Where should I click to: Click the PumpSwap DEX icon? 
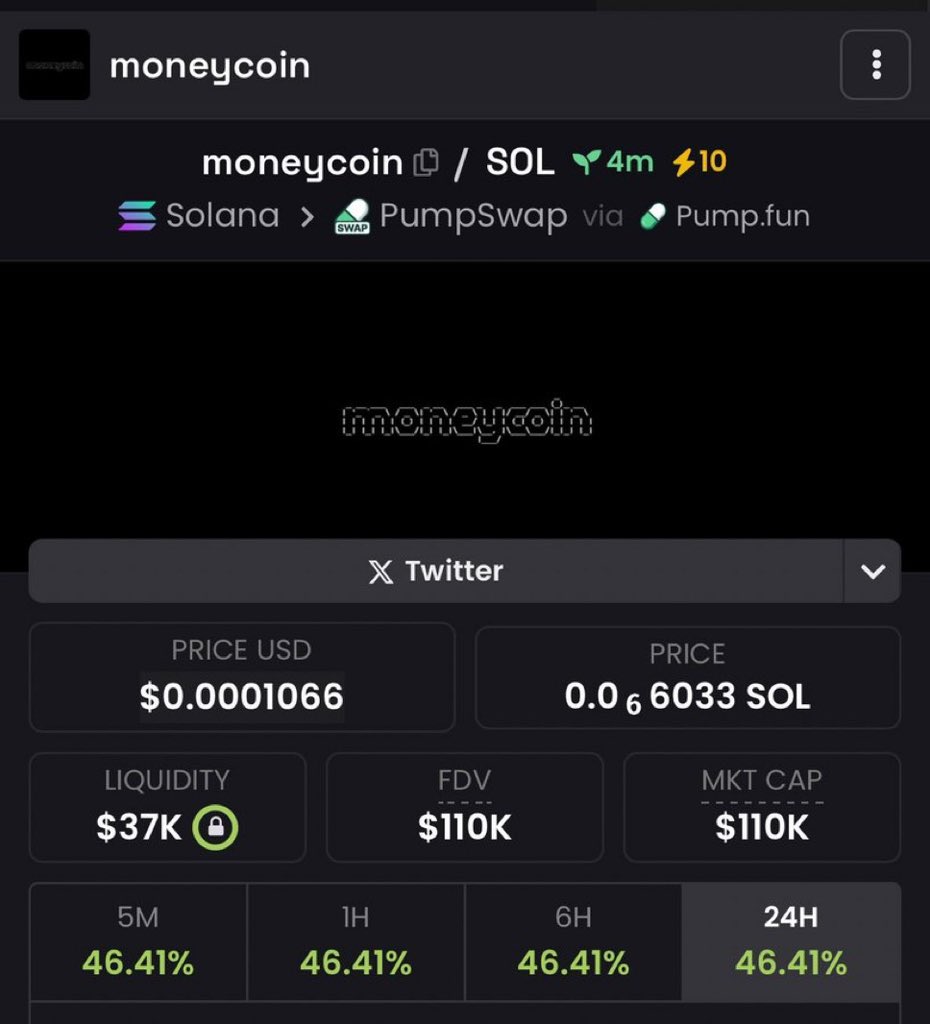(x=351, y=216)
